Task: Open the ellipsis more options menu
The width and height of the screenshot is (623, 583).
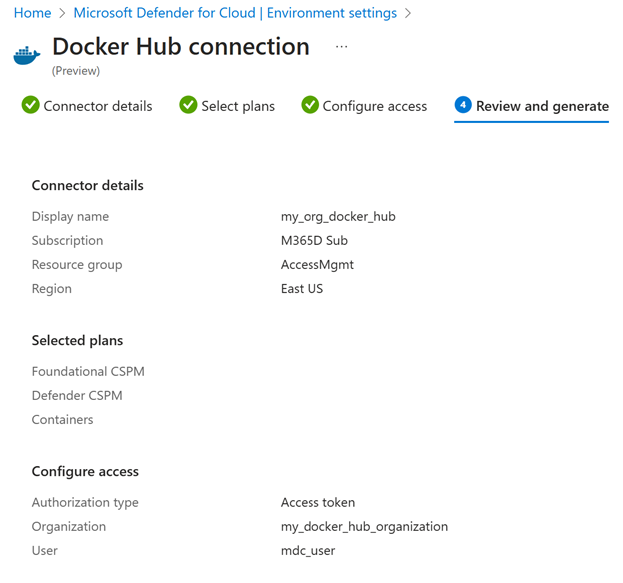Action: tap(341, 47)
